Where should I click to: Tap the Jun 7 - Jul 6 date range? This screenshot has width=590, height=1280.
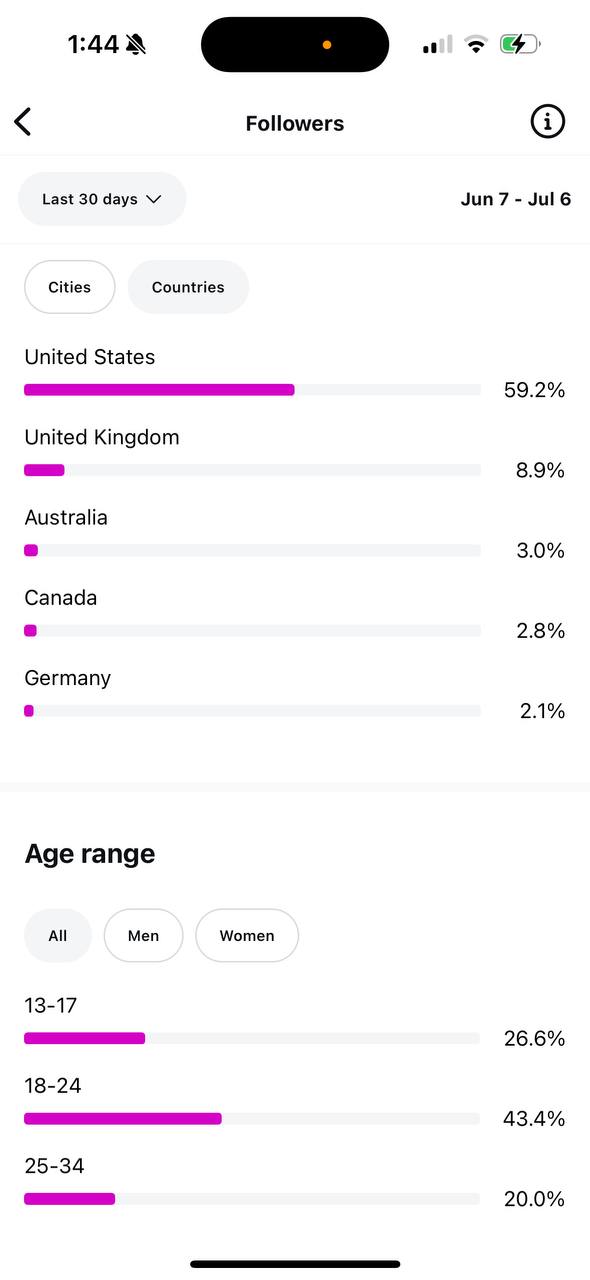516,199
